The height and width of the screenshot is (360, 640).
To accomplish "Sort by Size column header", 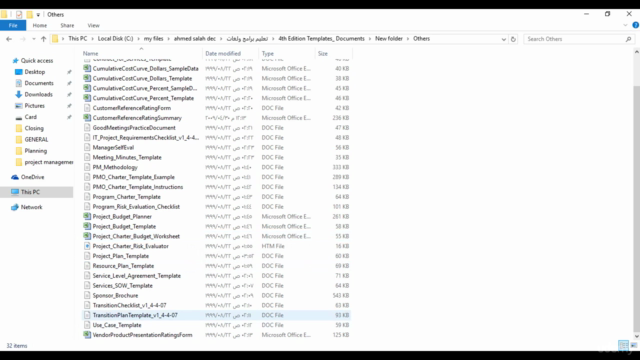I will pos(323,53).
